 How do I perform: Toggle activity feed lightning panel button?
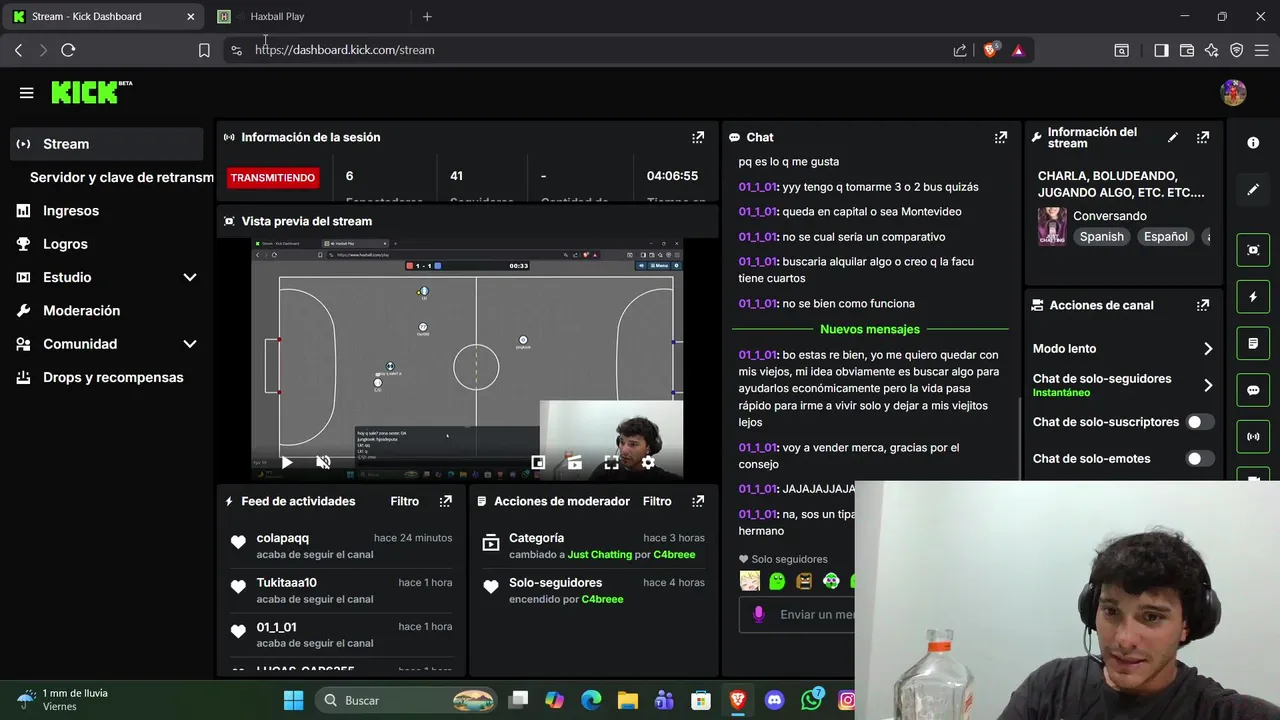[x=1253, y=297]
